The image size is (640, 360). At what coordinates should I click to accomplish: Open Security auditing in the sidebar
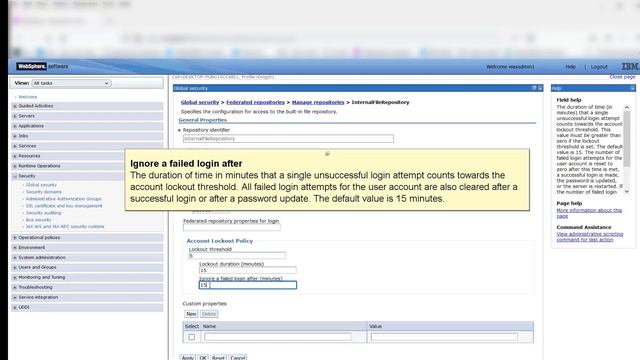43,213
